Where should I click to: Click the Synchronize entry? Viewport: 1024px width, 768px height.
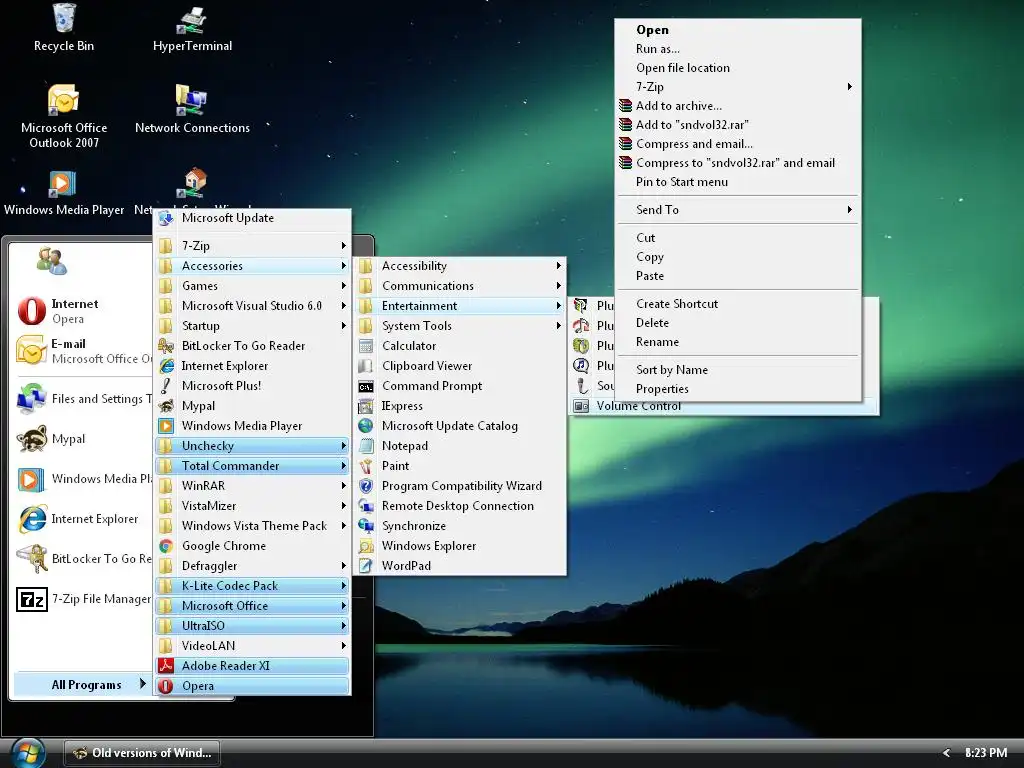tap(460, 526)
